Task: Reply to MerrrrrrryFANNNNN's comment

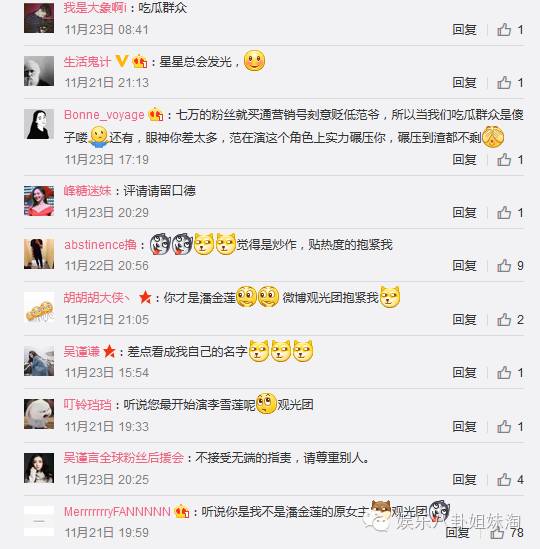Action: (457, 533)
